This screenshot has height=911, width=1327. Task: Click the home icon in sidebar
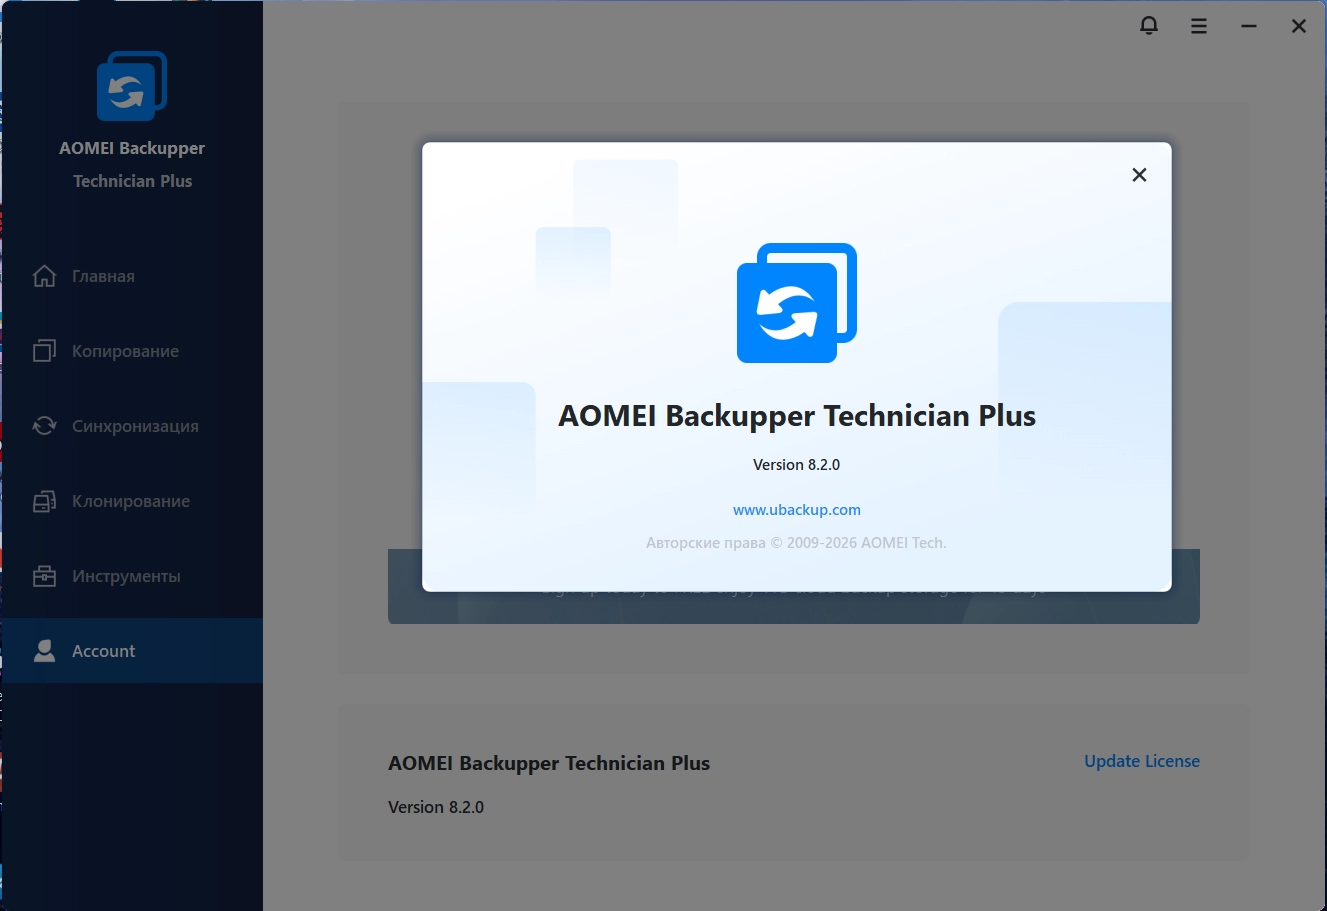pyautogui.click(x=44, y=276)
